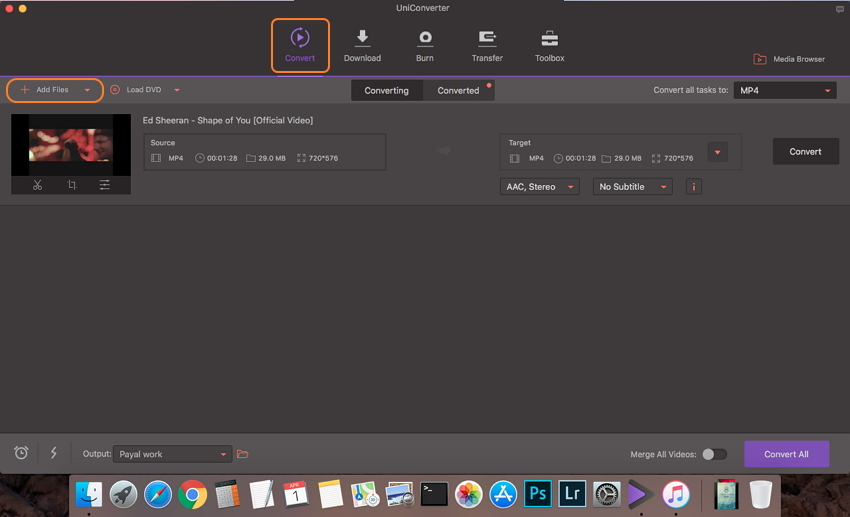The height and width of the screenshot is (517, 850).
Task: Click the crop icon under the thumbnail
Action: [x=72, y=185]
